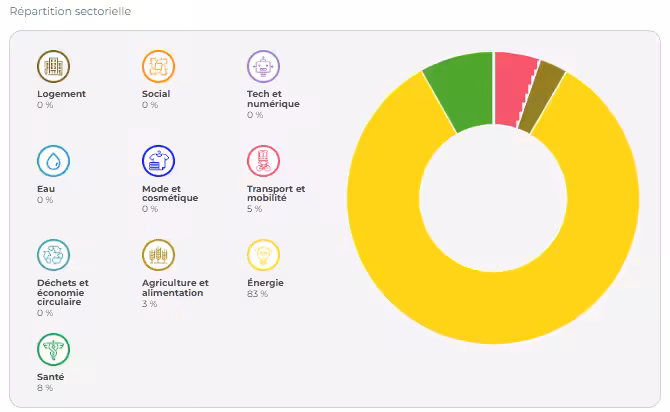Select the Agriculture et alimentation icon
The image size is (670, 412).
pyautogui.click(x=158, y=255)
